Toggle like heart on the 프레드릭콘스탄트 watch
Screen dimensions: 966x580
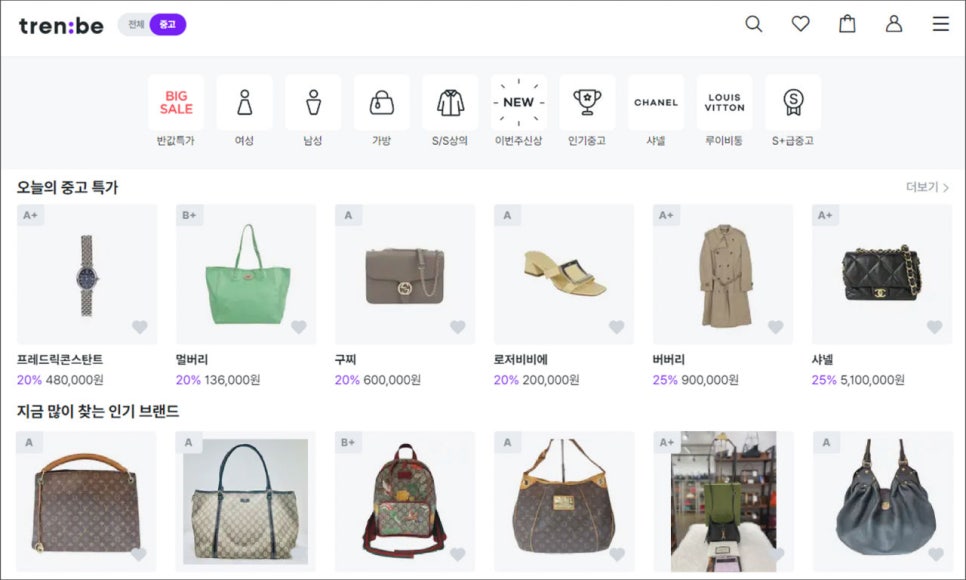click(x=140, y=327)
